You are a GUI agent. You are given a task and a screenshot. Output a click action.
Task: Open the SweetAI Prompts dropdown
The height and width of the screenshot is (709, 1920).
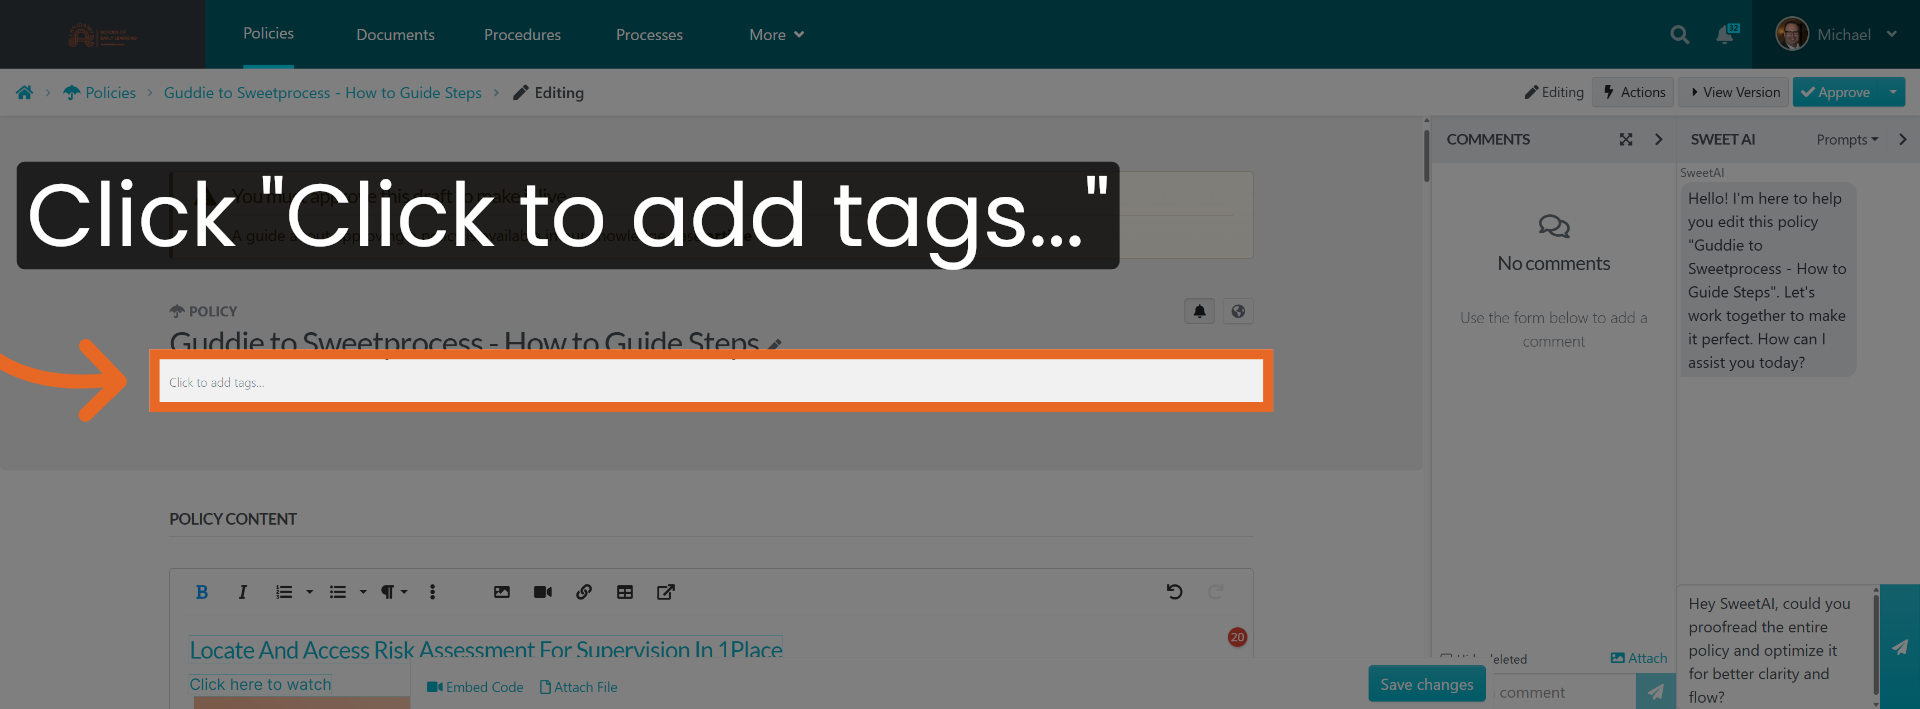click(x=1847, y=140)
